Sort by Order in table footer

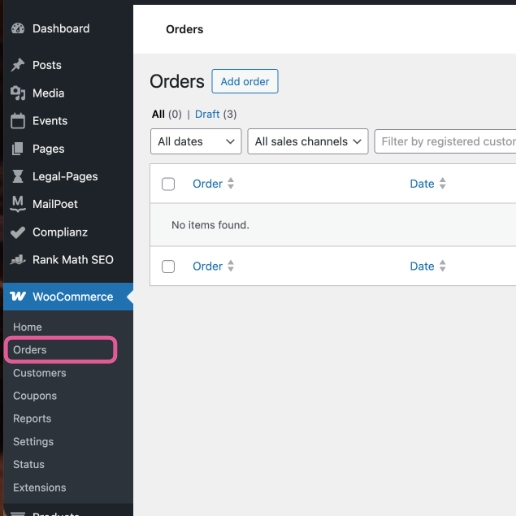click(x=207, y=266)
